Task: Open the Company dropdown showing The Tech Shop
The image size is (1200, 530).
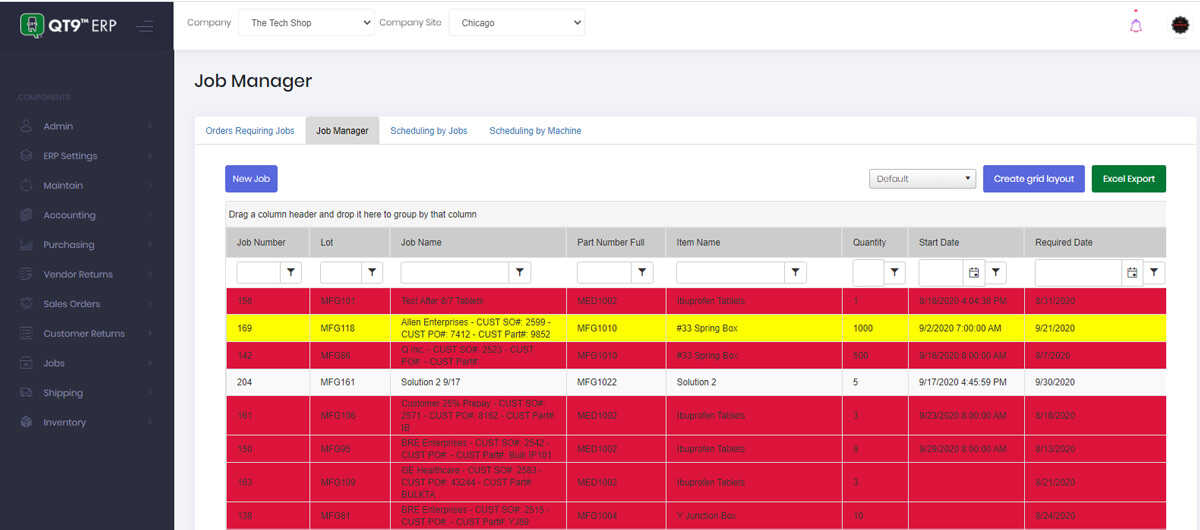Action: (x=305, y=23)
